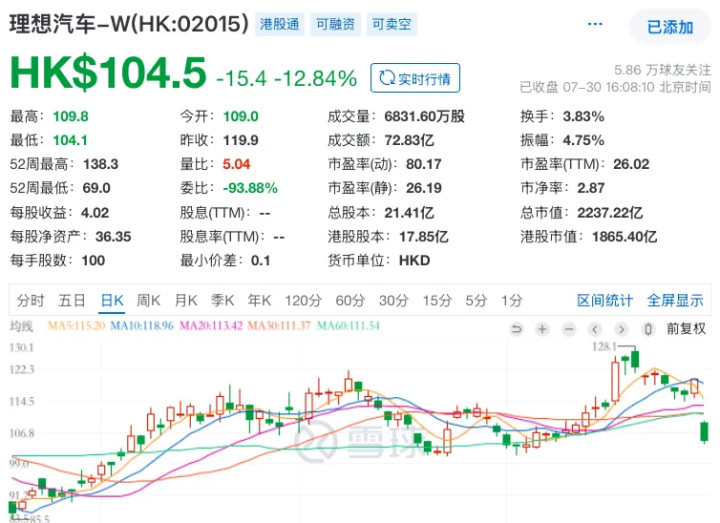Viewport: 720px width, 523px height.
Task: Click the 理想汽车-W(HK:02015) stock title
Action: tap(129, 24)
